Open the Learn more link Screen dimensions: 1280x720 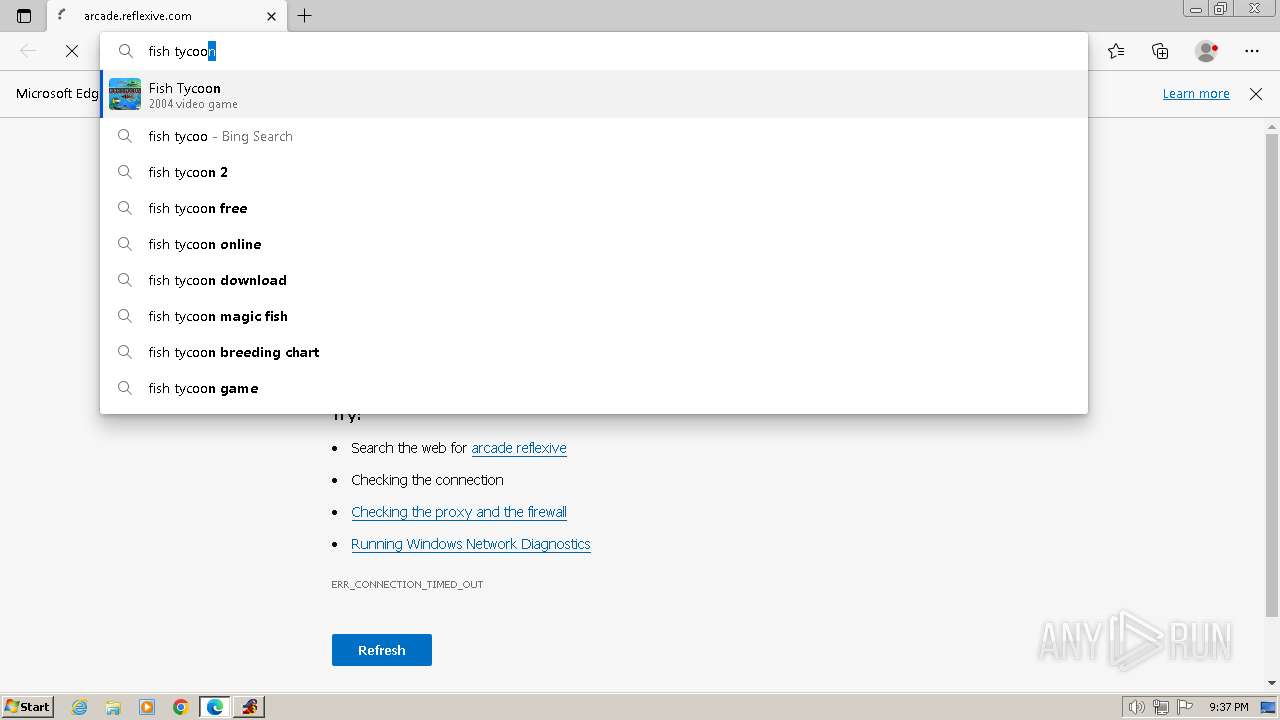click(x=1196, y=93)
